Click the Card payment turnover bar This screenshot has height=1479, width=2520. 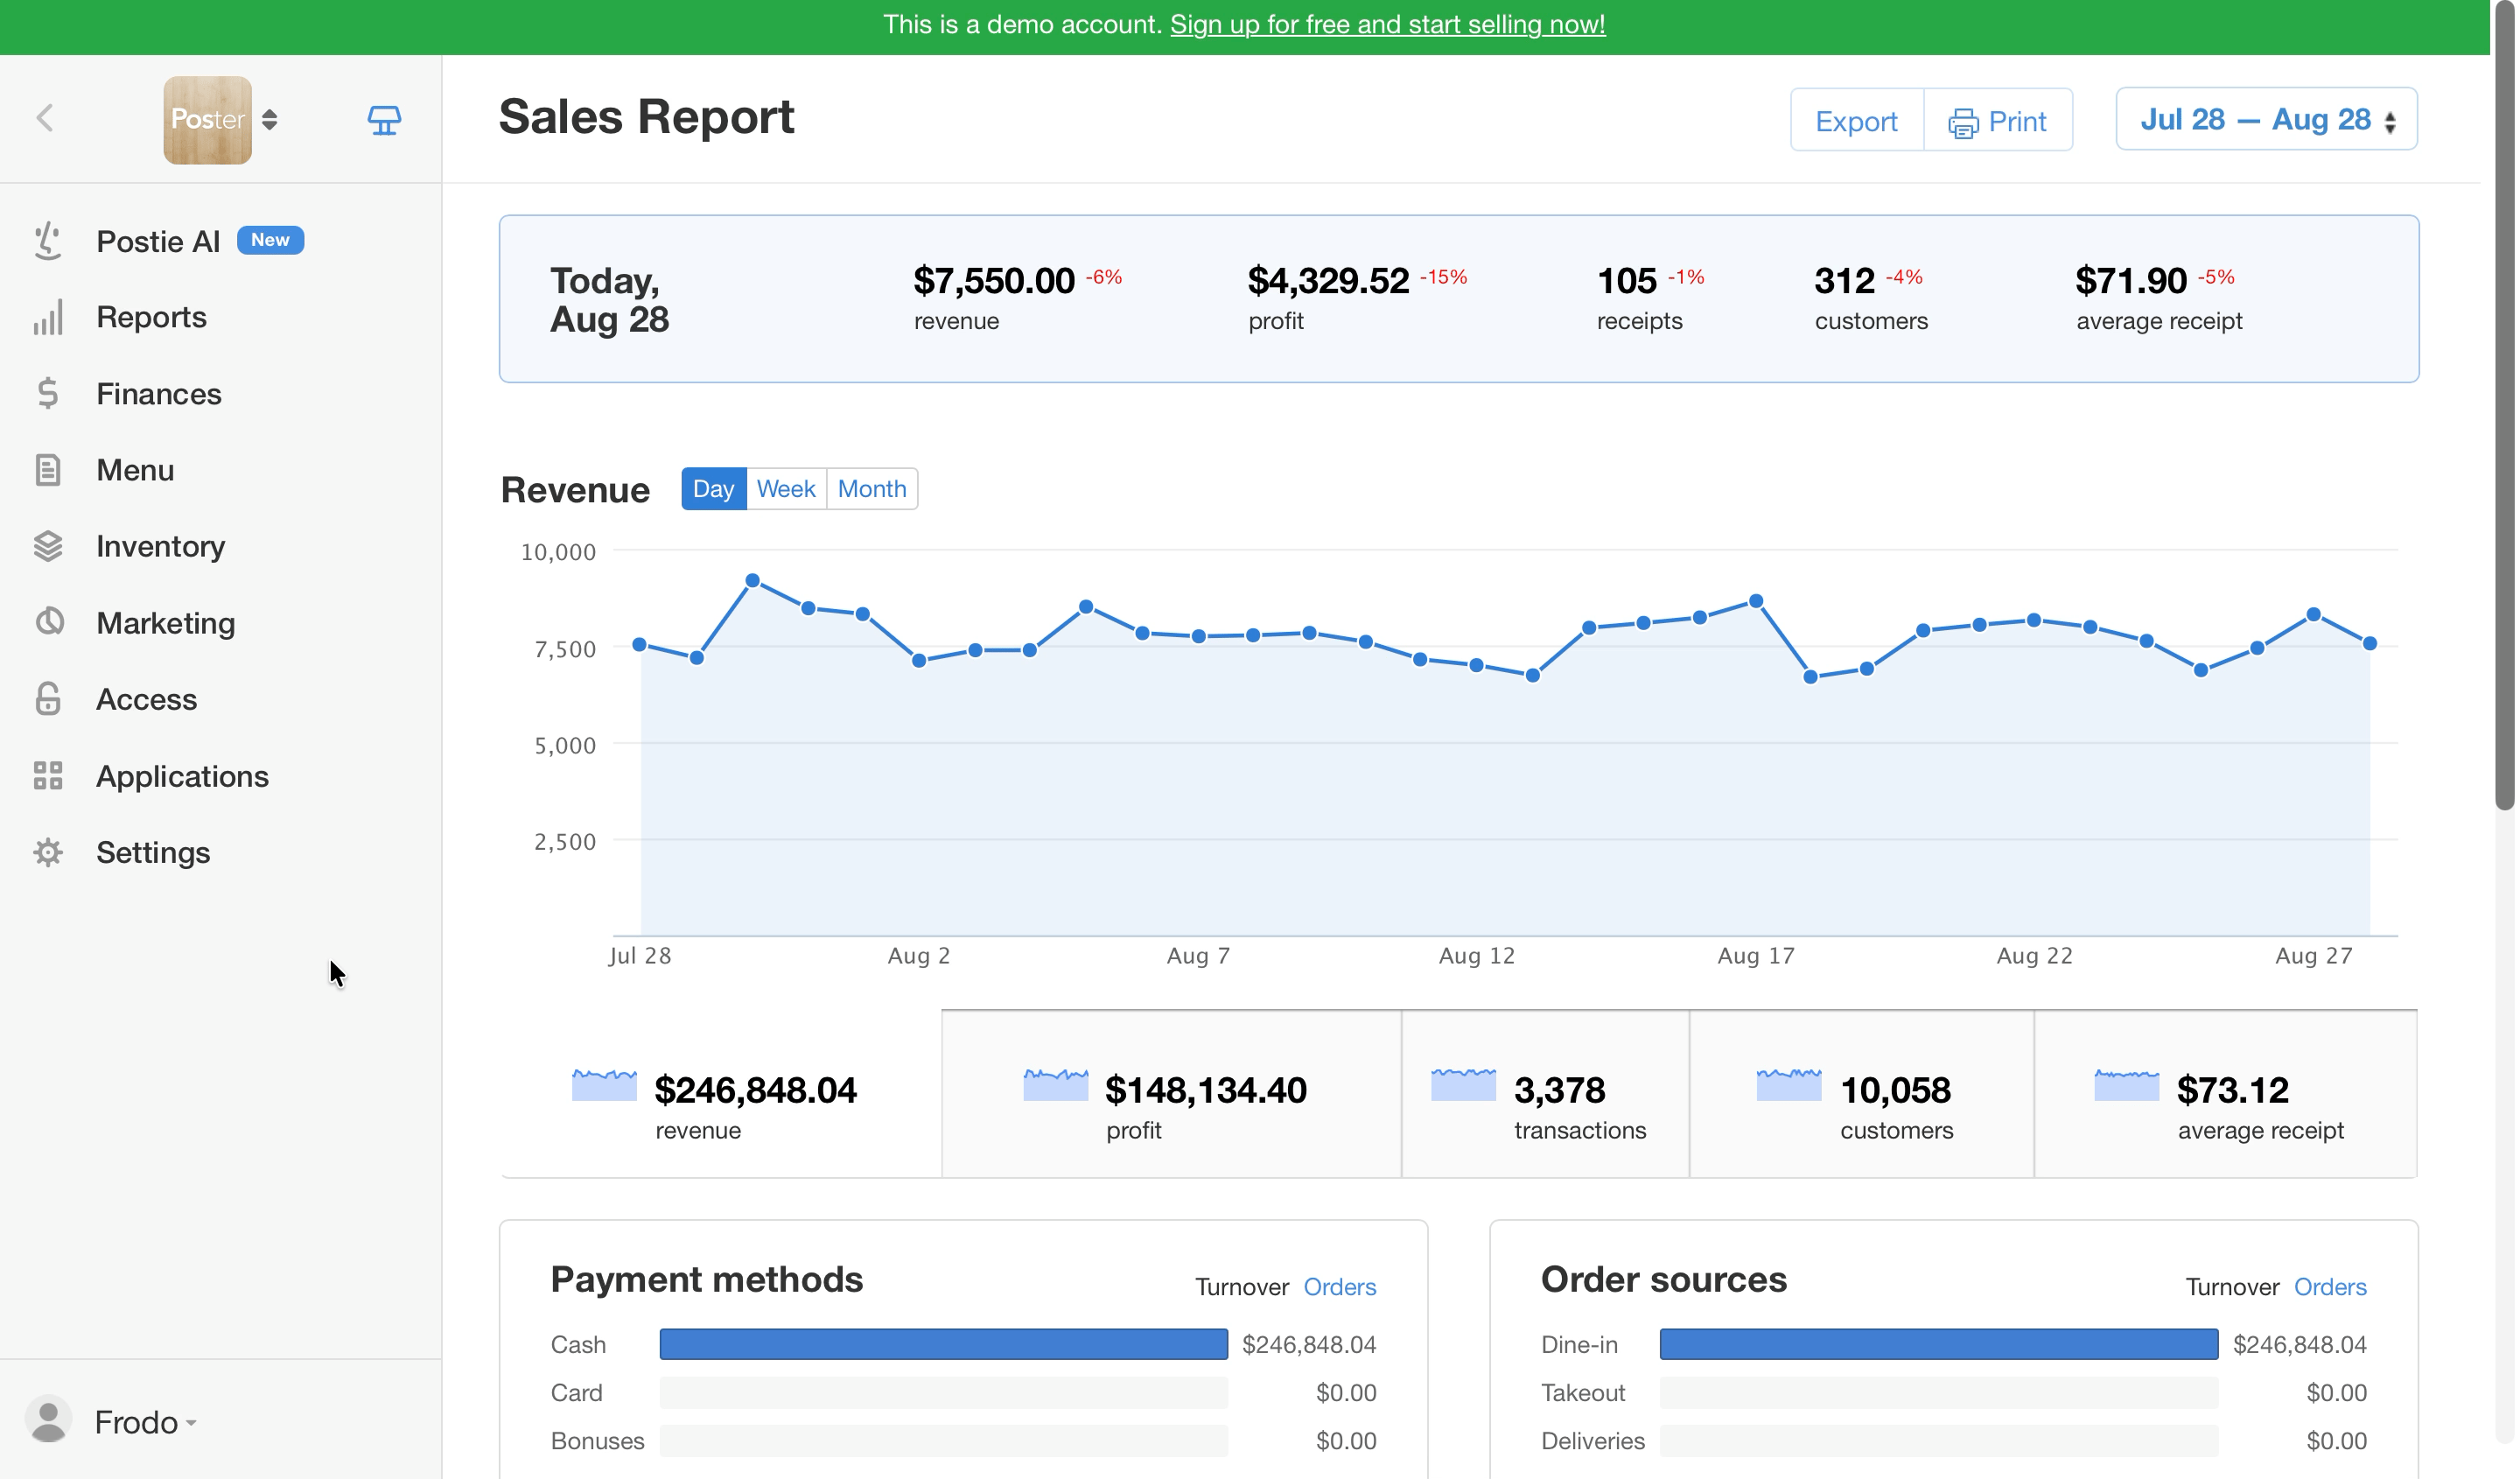(943, 1392)
